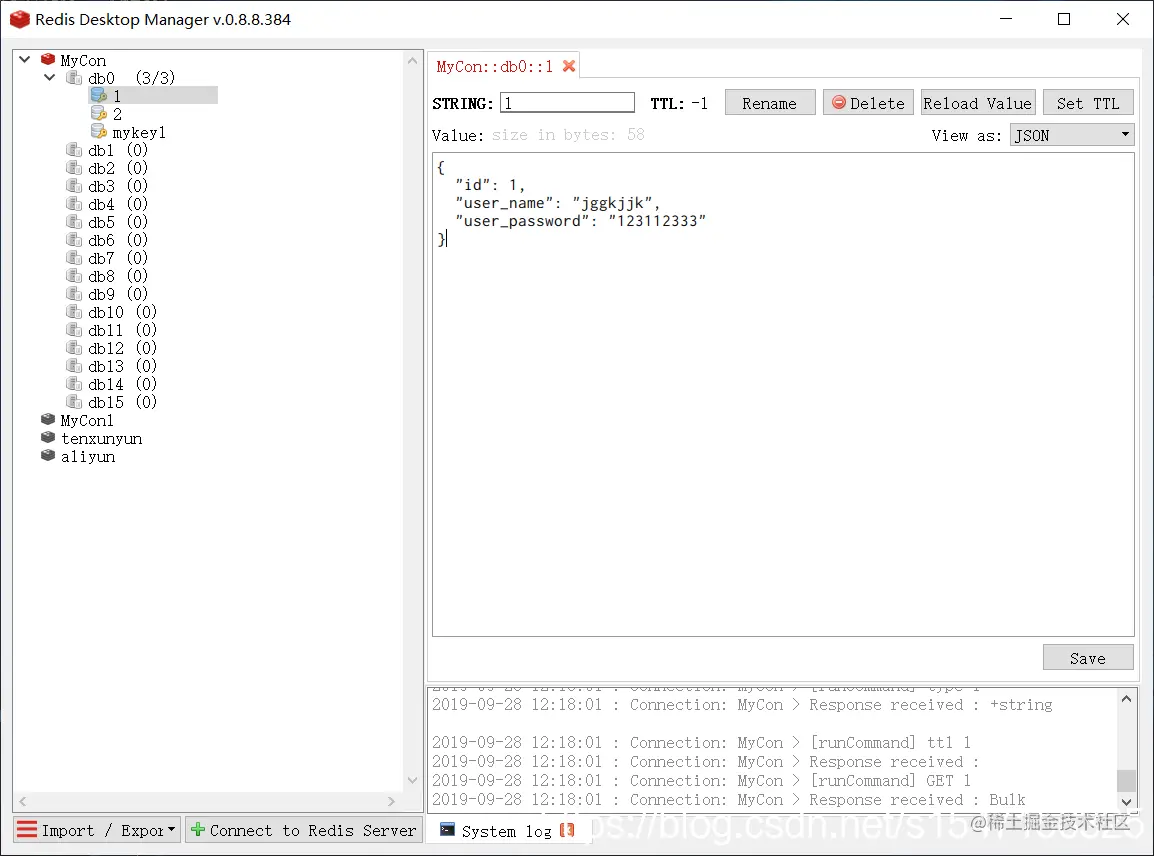Open the db13 database icon
This screenshot has width=1154, height=856.
click(x=74, y=366)
